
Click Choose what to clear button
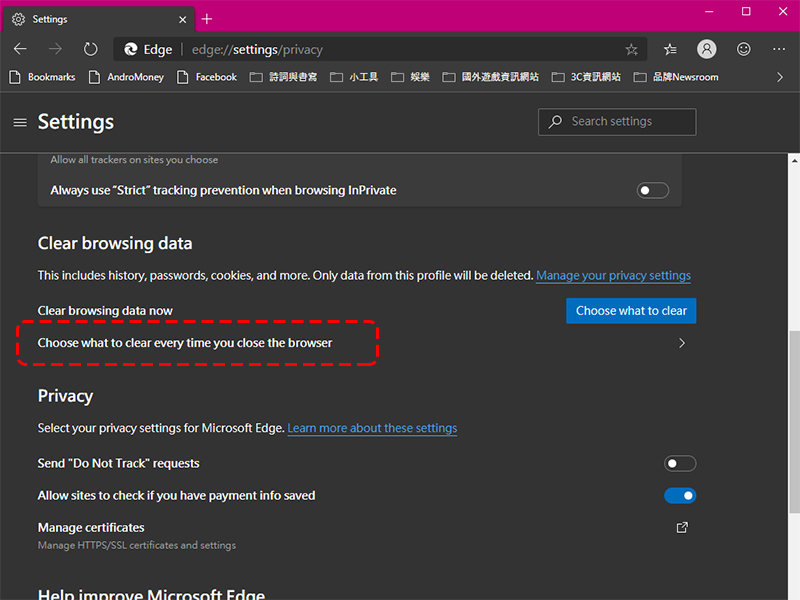(631, 311)
